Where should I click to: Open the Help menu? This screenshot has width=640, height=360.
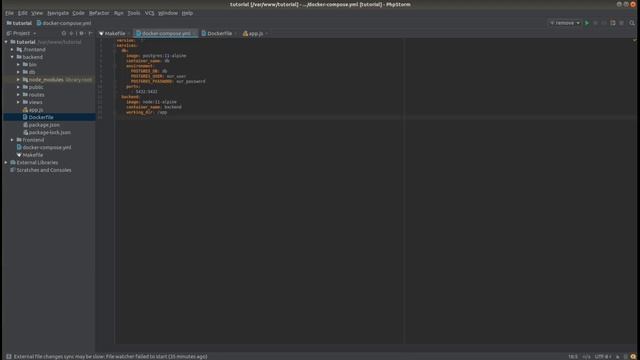tap(187, 13)
